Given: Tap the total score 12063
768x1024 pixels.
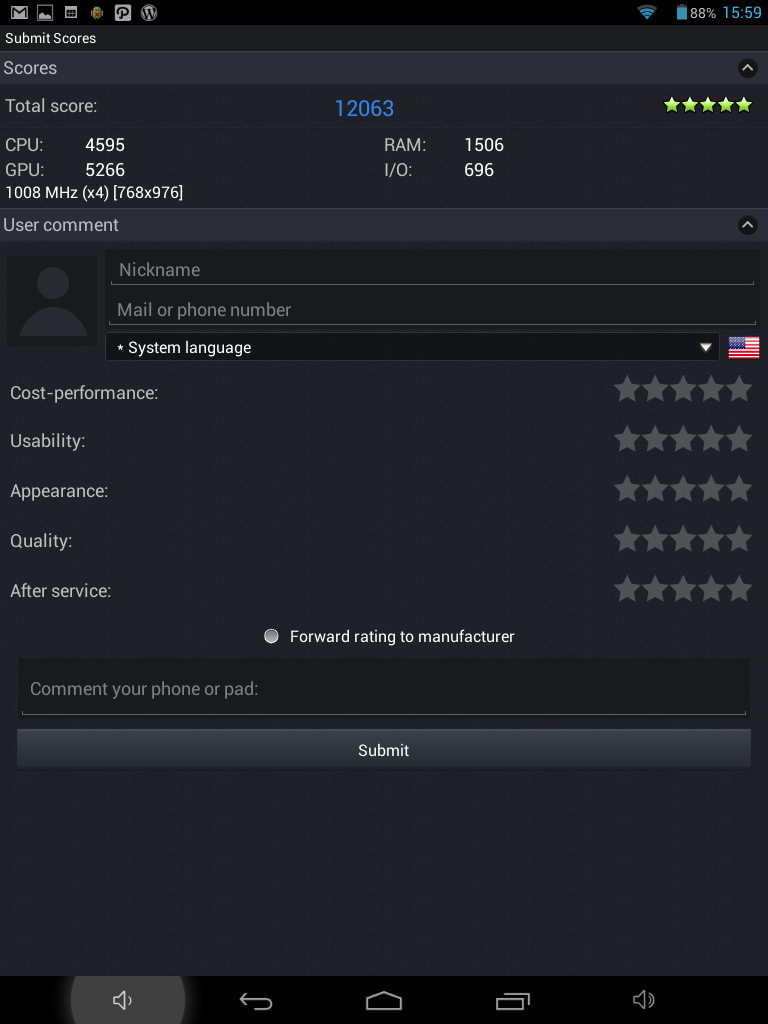Looking at the screenshot, I should click(x=364, y=108).
